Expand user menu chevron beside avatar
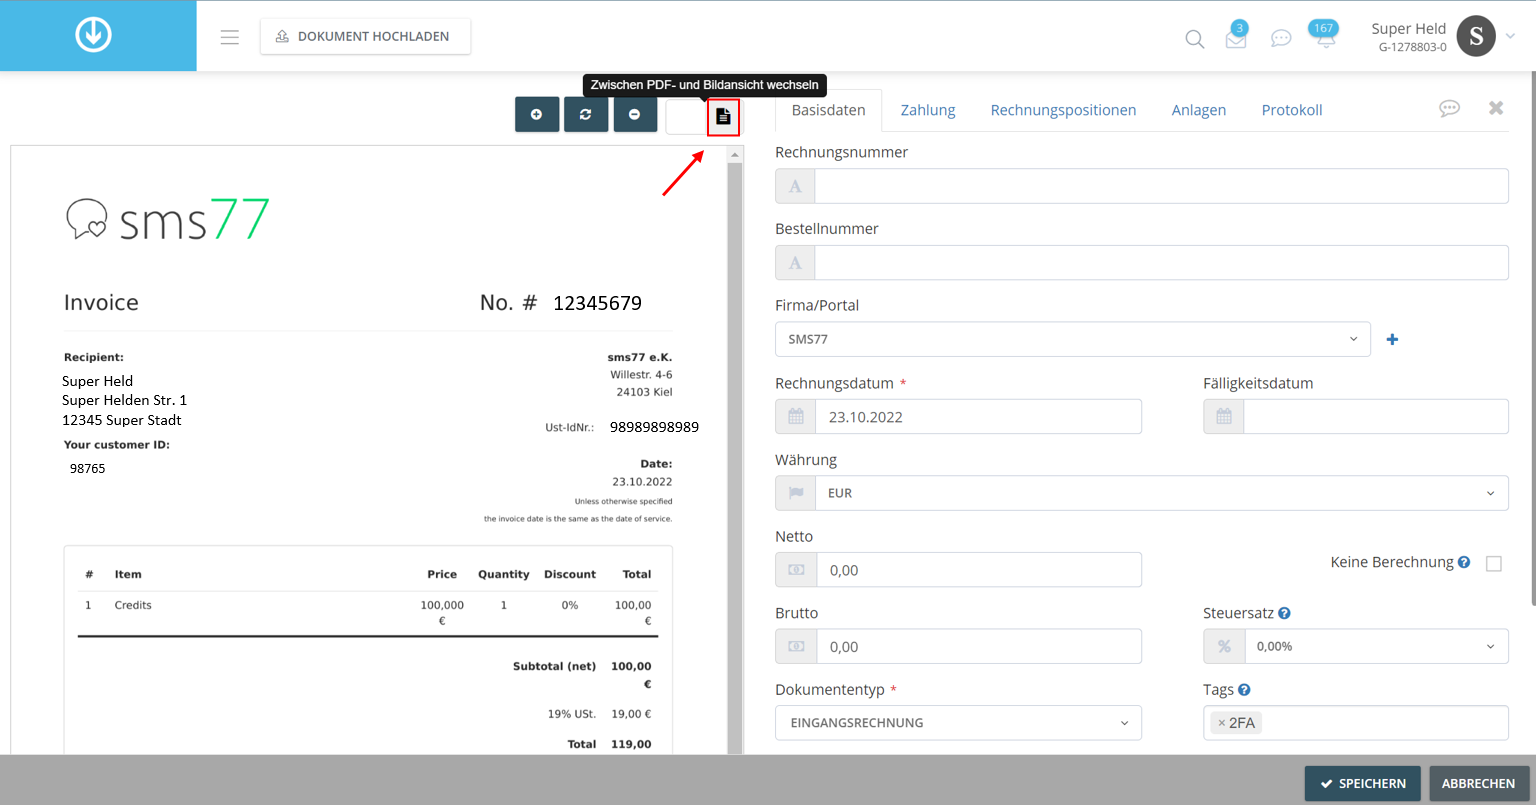This screenshot has width=1536, height=805. point(1511,36)
